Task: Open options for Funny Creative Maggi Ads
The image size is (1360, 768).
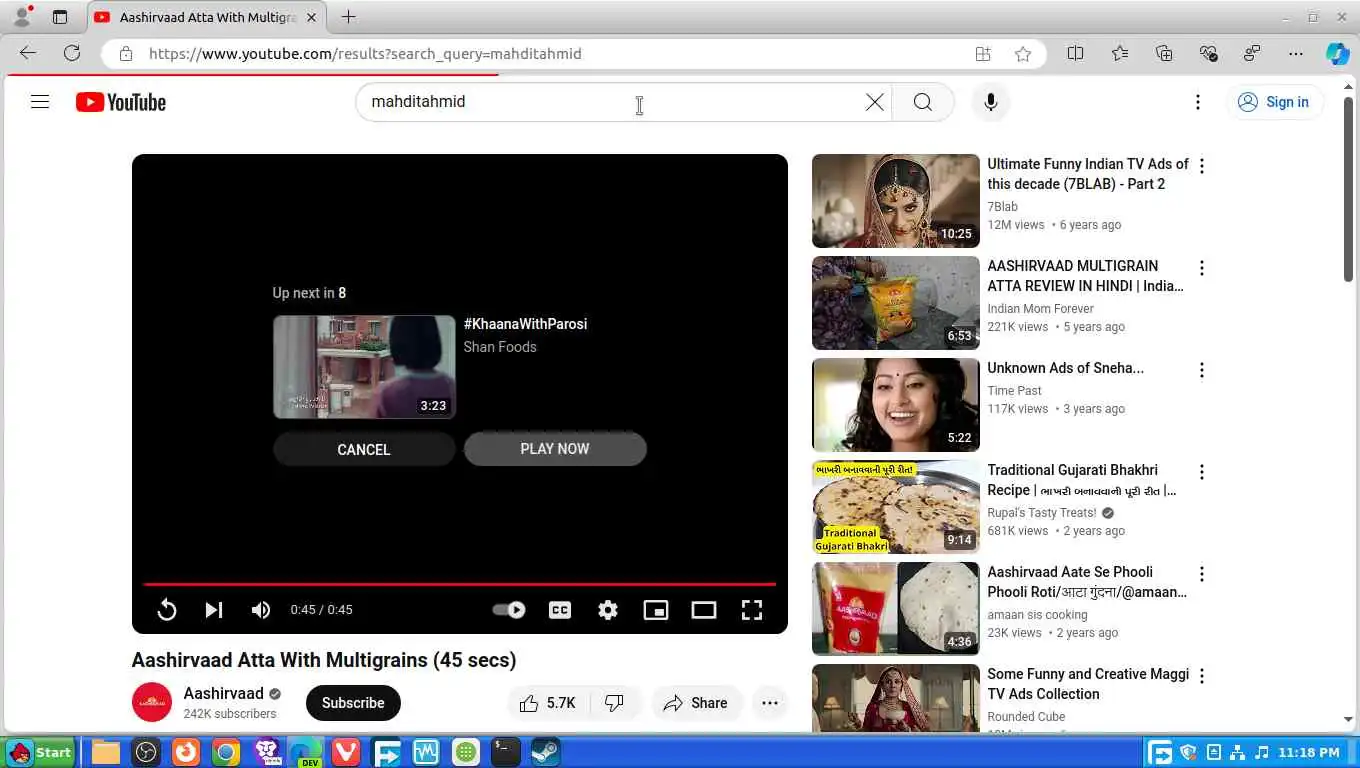Action: [x=1202, y=676]
